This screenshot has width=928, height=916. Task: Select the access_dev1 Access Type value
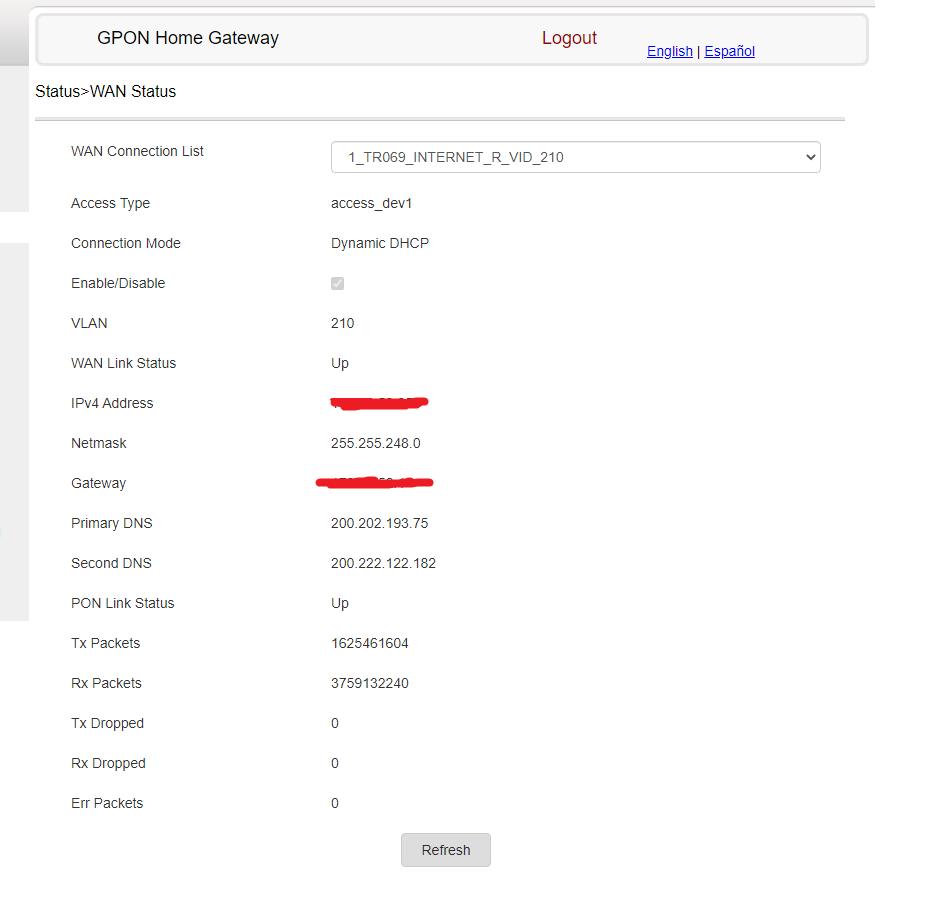[371, 203]
